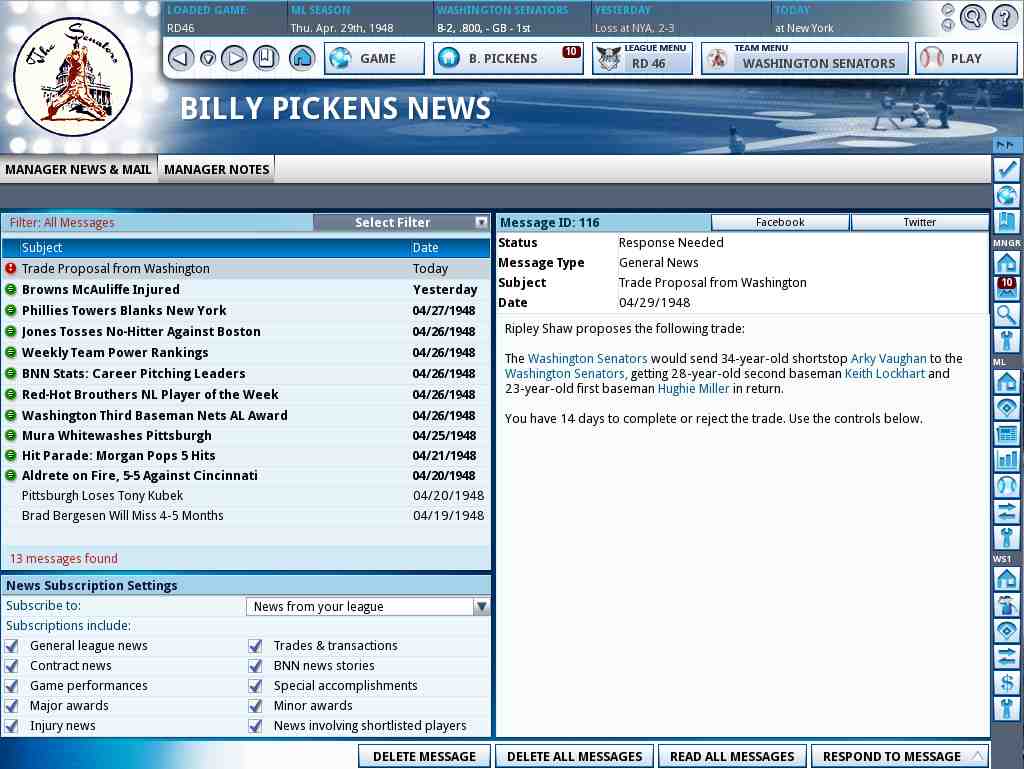Switch to the Manager News & Mail tab

point(78,170)
